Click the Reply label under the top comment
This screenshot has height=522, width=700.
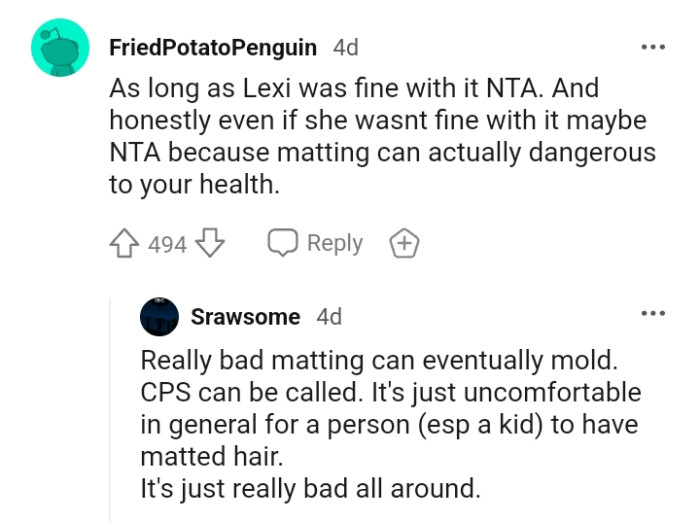pos(334,244)
